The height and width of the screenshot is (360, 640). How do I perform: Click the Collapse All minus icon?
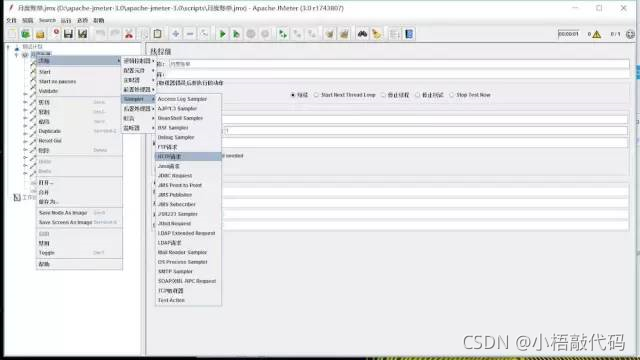click(190, 34)
